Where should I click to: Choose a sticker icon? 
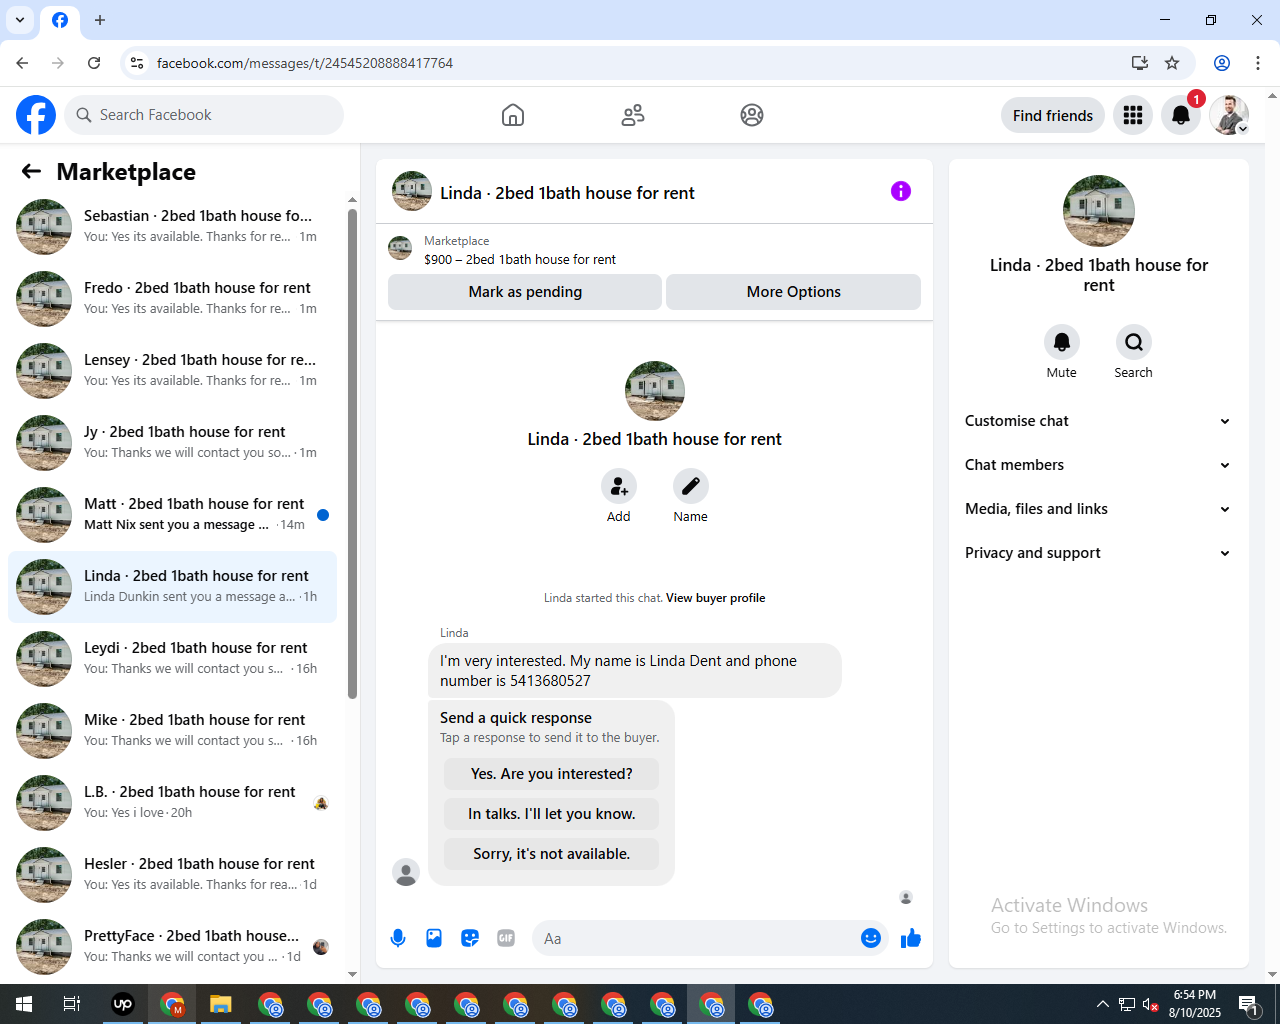[470, 938]
